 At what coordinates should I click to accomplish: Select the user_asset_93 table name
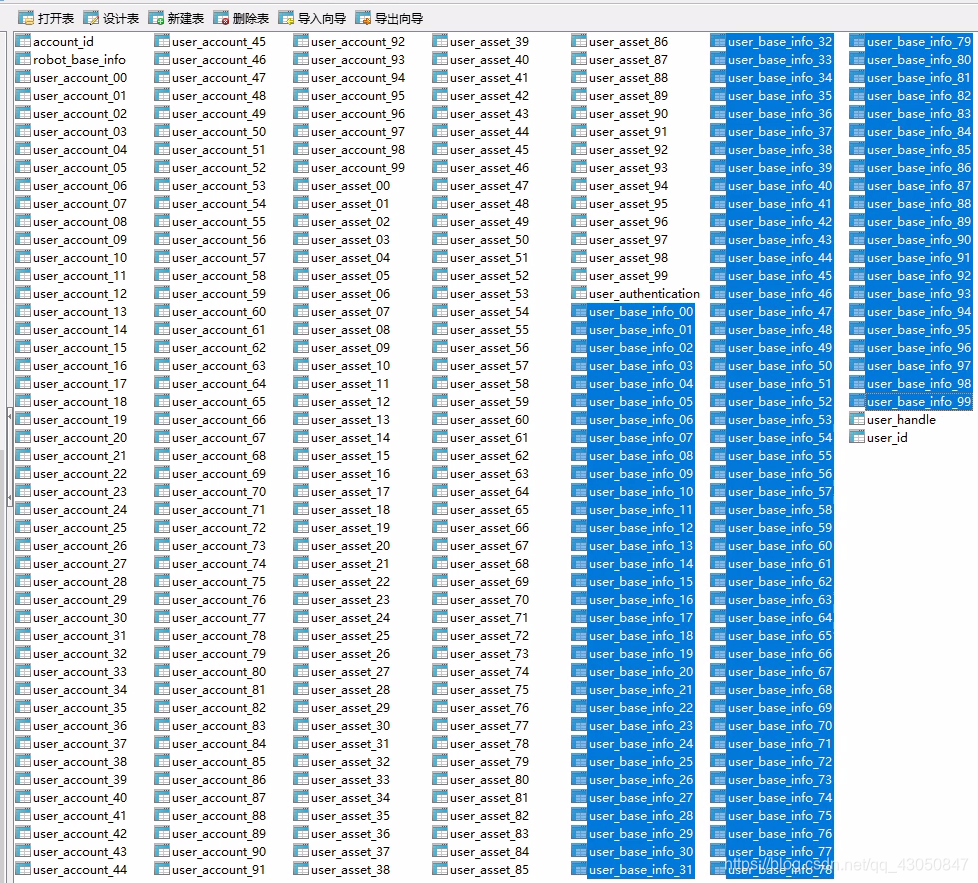point(629,168)
